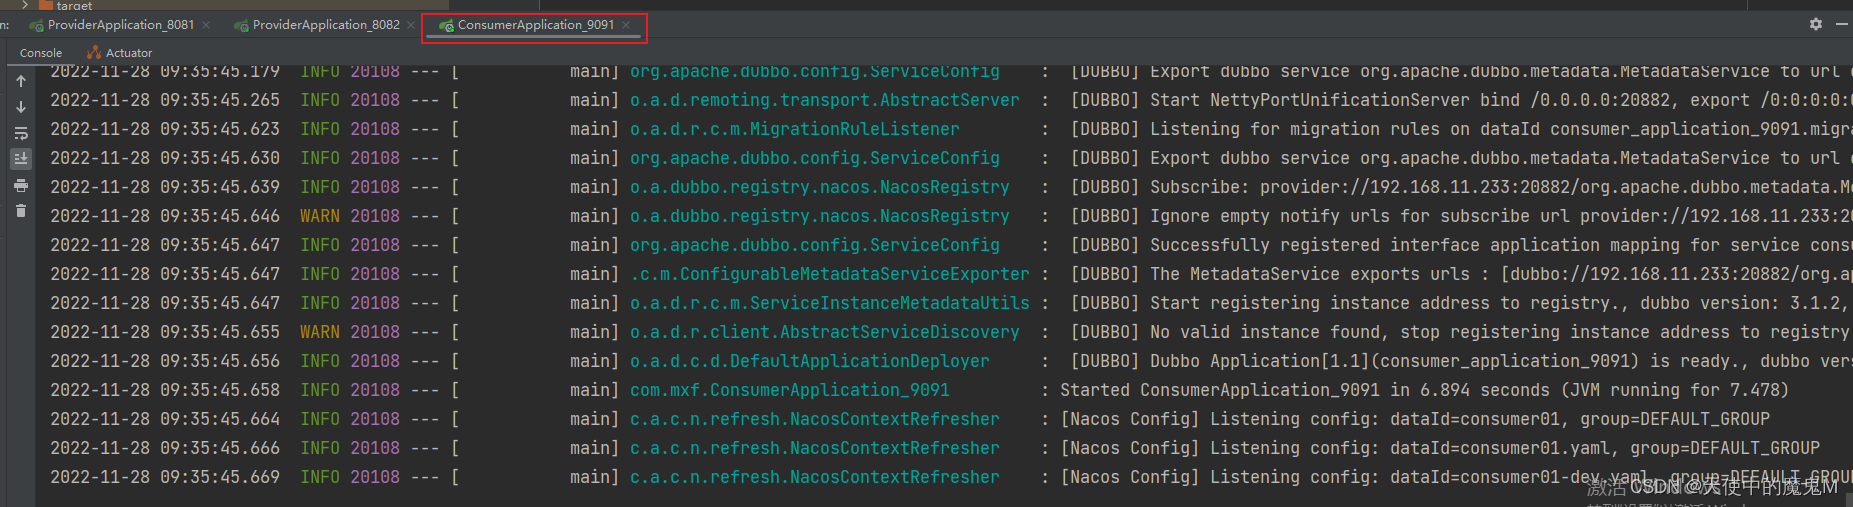Clear all console output with trash icon
Viewport: 1853px width, 507px height.
21,211
